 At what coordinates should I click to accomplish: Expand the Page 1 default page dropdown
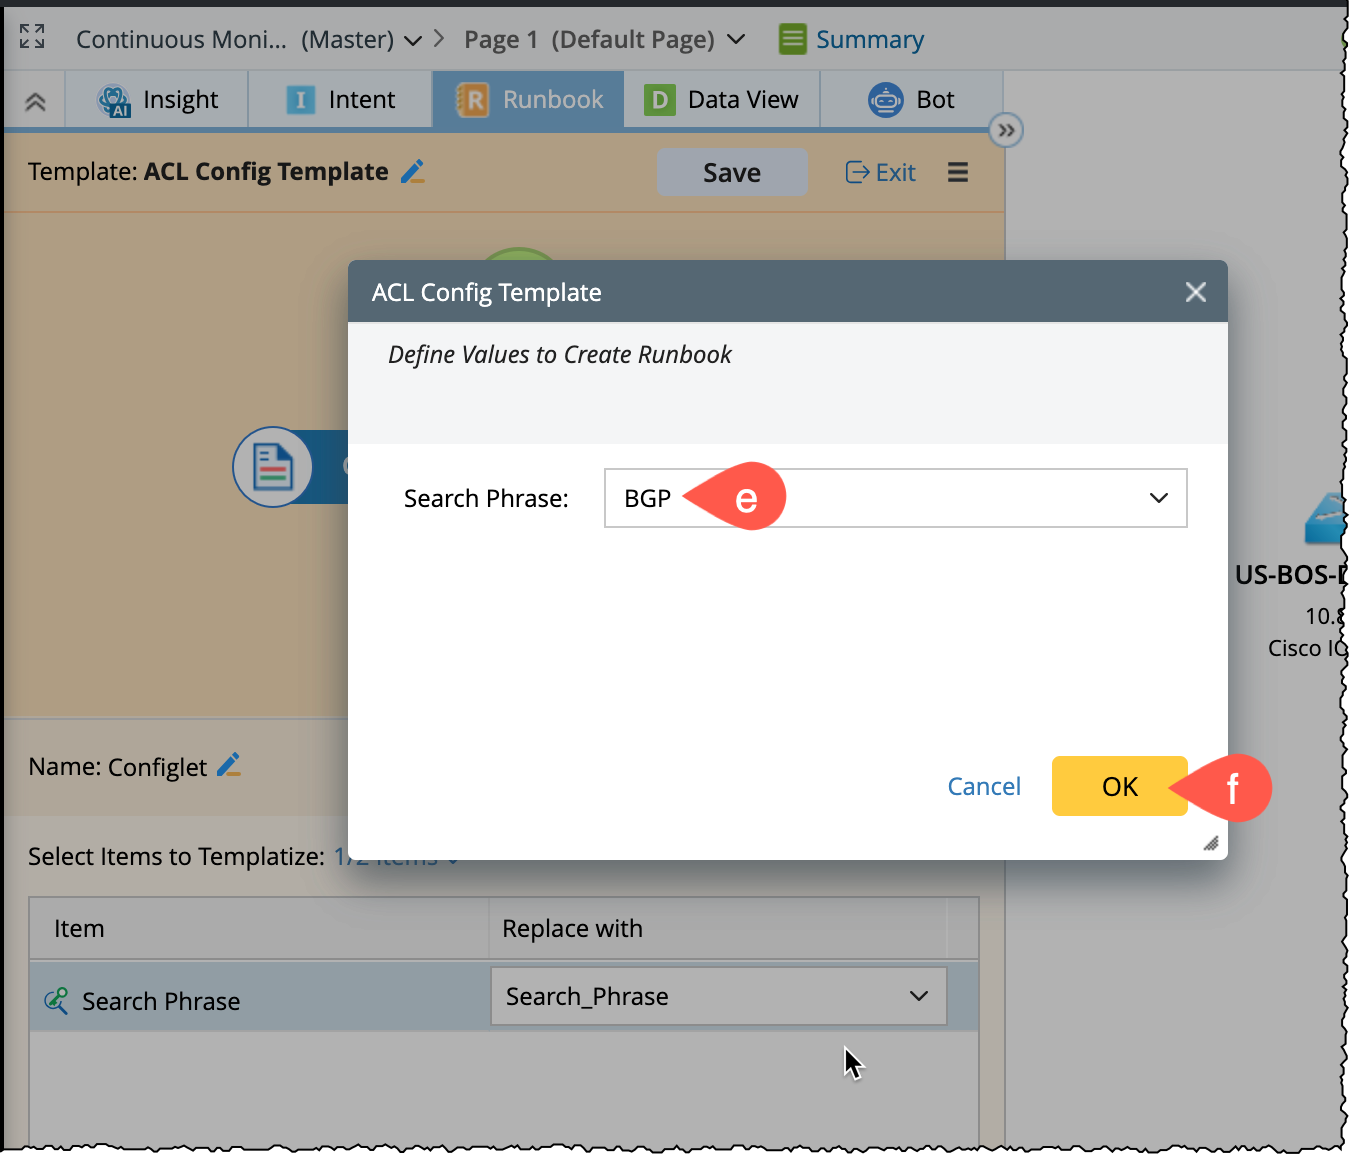[736, 40]
